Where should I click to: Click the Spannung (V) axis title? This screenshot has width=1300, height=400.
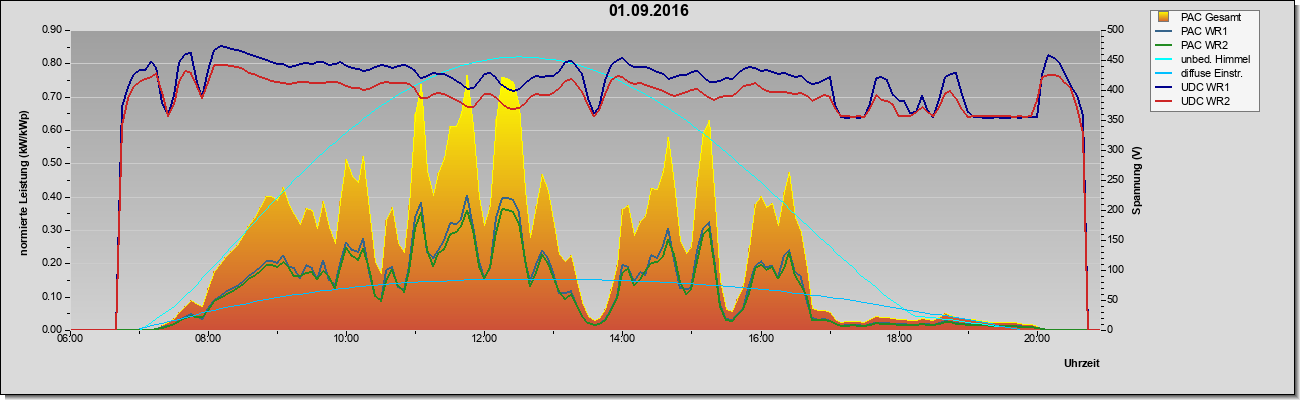(1137, 180)
